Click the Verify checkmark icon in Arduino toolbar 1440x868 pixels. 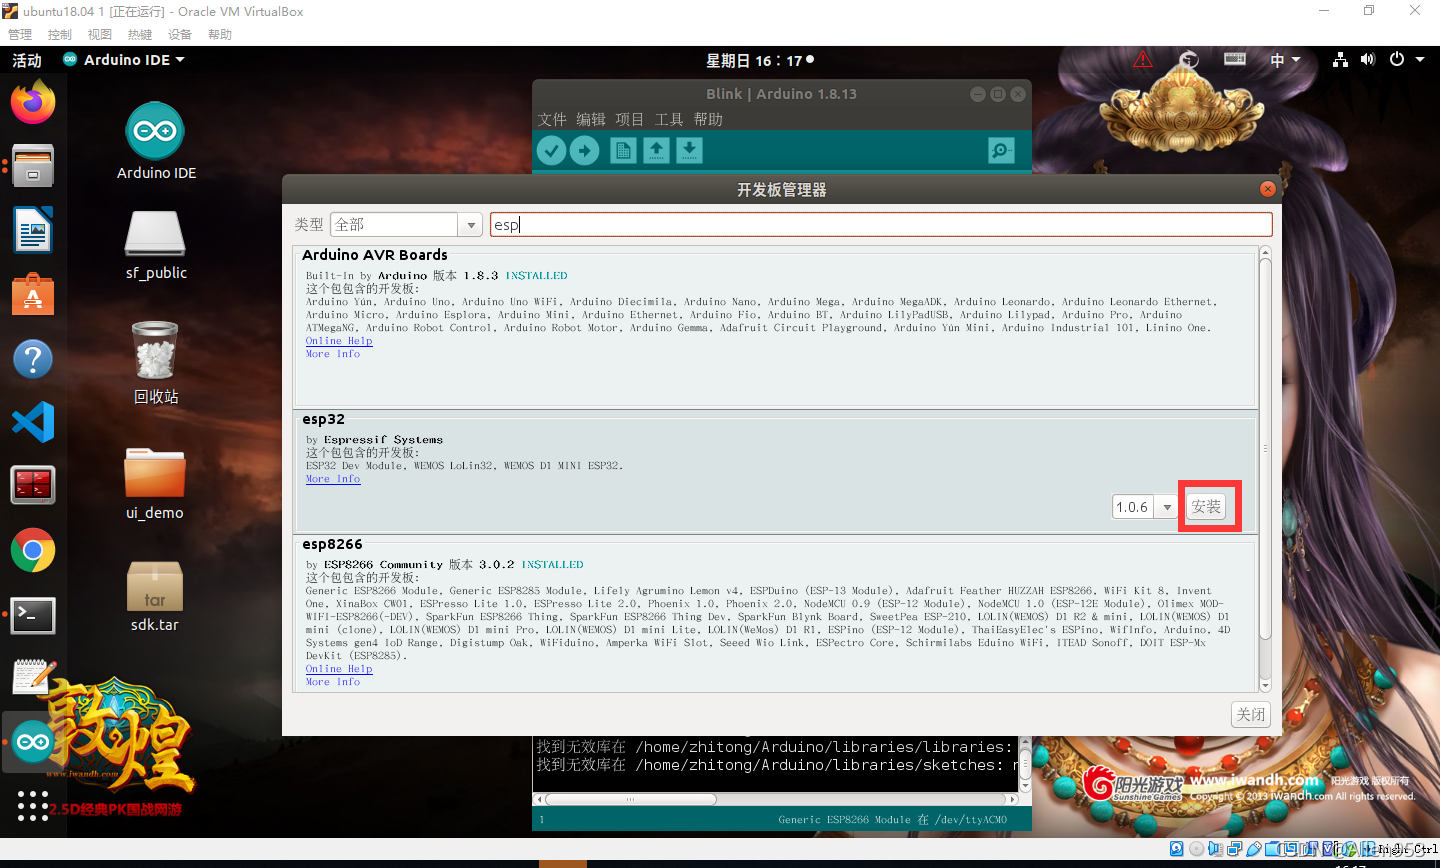pos(551,150)
